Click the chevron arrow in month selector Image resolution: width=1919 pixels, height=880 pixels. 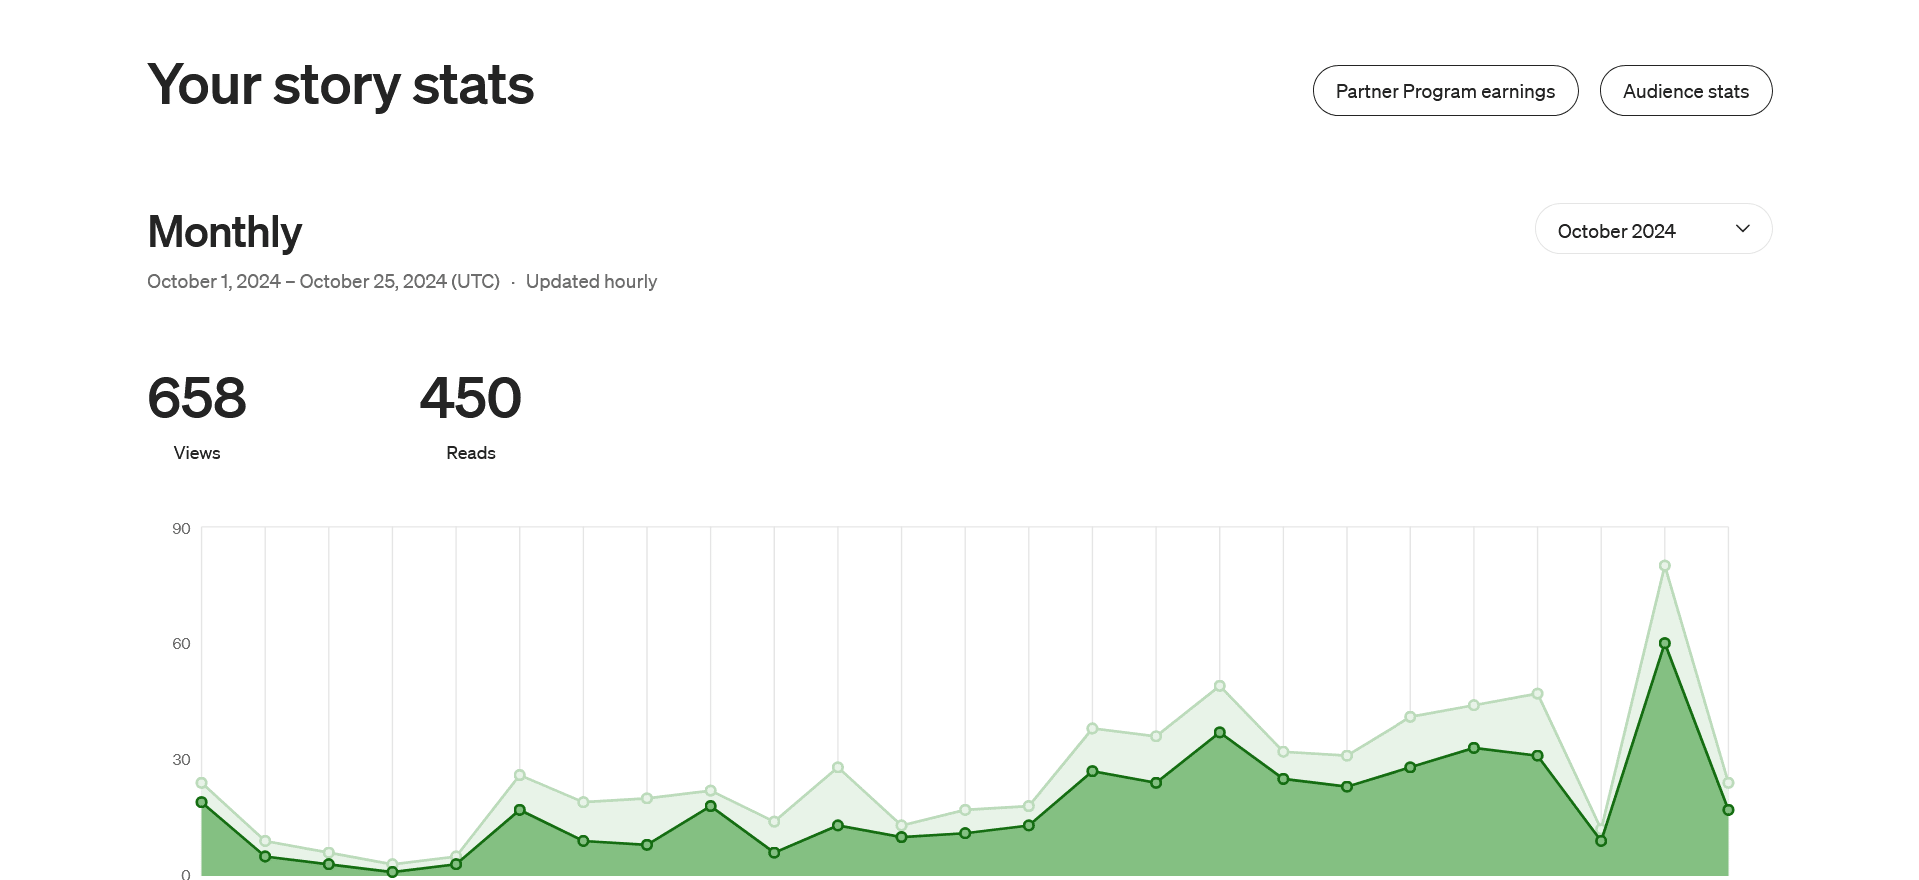pyautogui.click(x=1743, y=229)
